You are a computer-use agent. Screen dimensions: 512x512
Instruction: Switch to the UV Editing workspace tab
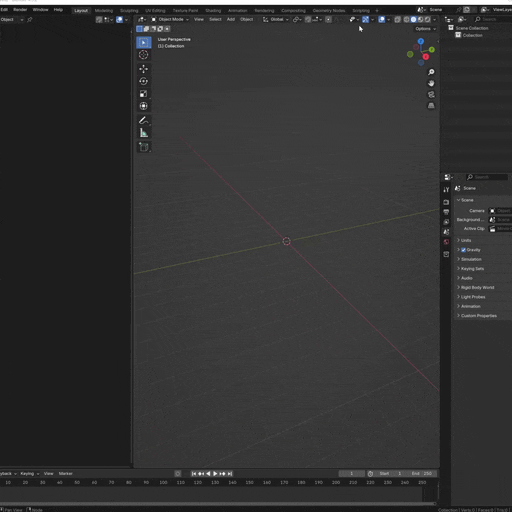point(155,11)
